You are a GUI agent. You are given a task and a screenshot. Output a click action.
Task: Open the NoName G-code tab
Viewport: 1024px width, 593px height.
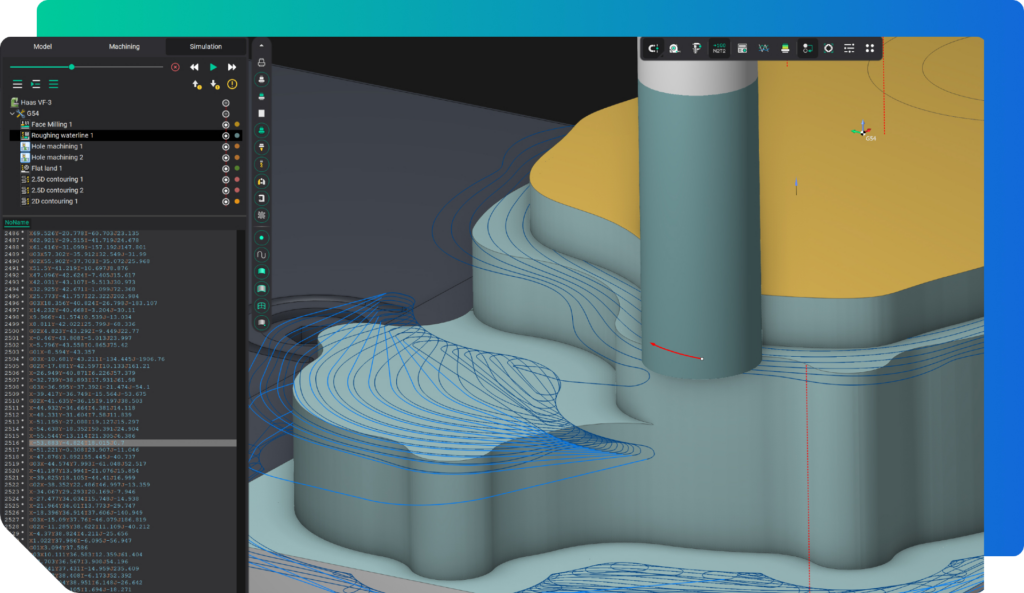tap(17, 223)
